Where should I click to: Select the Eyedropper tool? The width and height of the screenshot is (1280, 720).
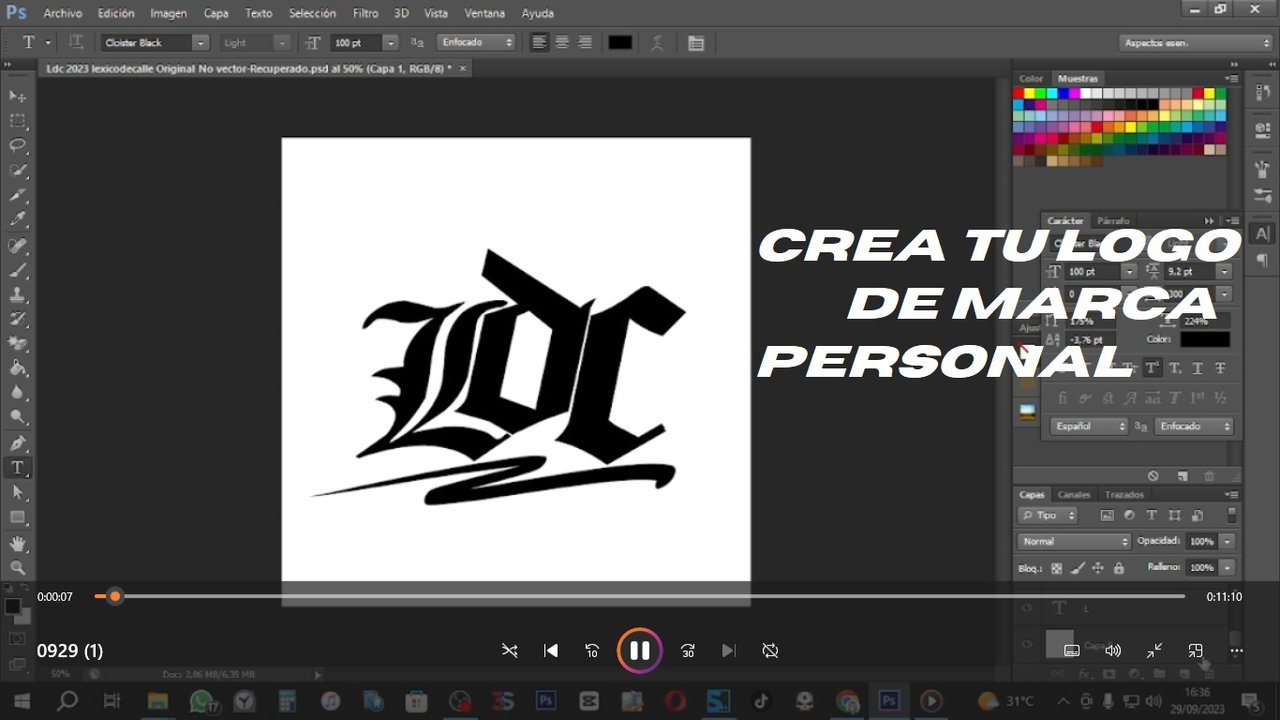point(17,220)
